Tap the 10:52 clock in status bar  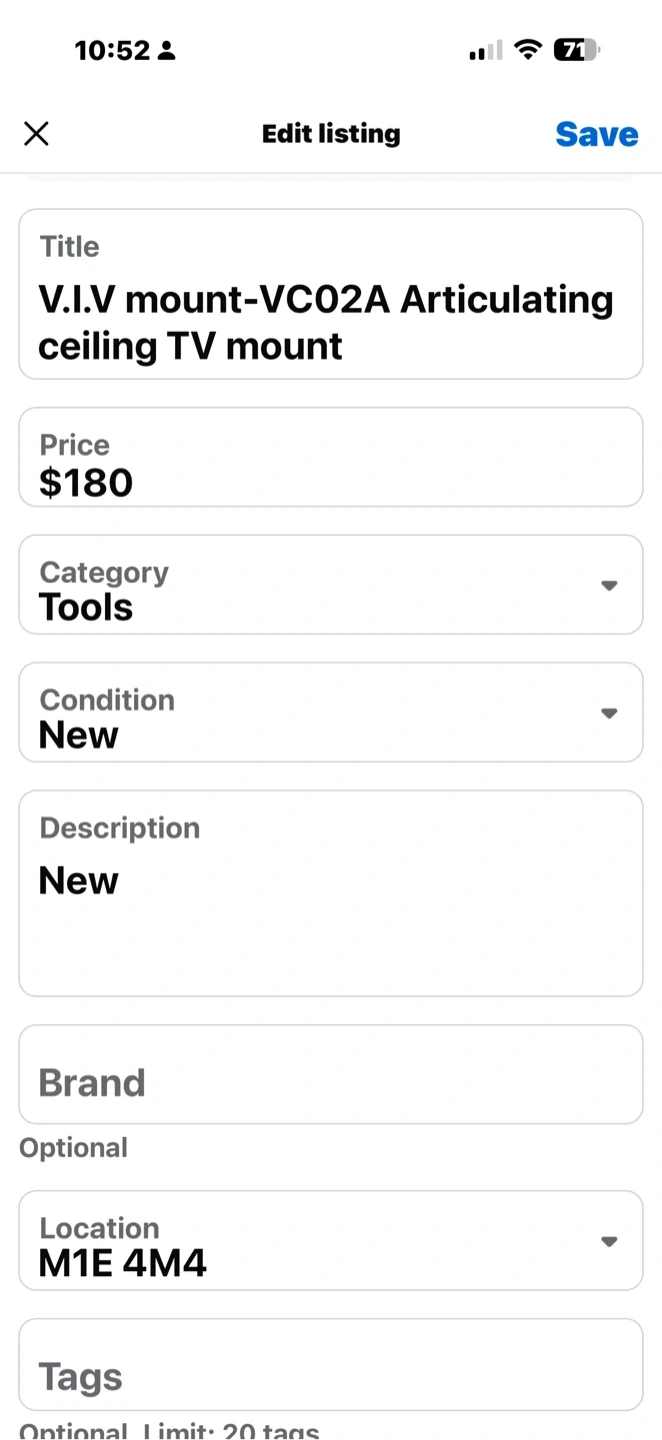point(111,50)
